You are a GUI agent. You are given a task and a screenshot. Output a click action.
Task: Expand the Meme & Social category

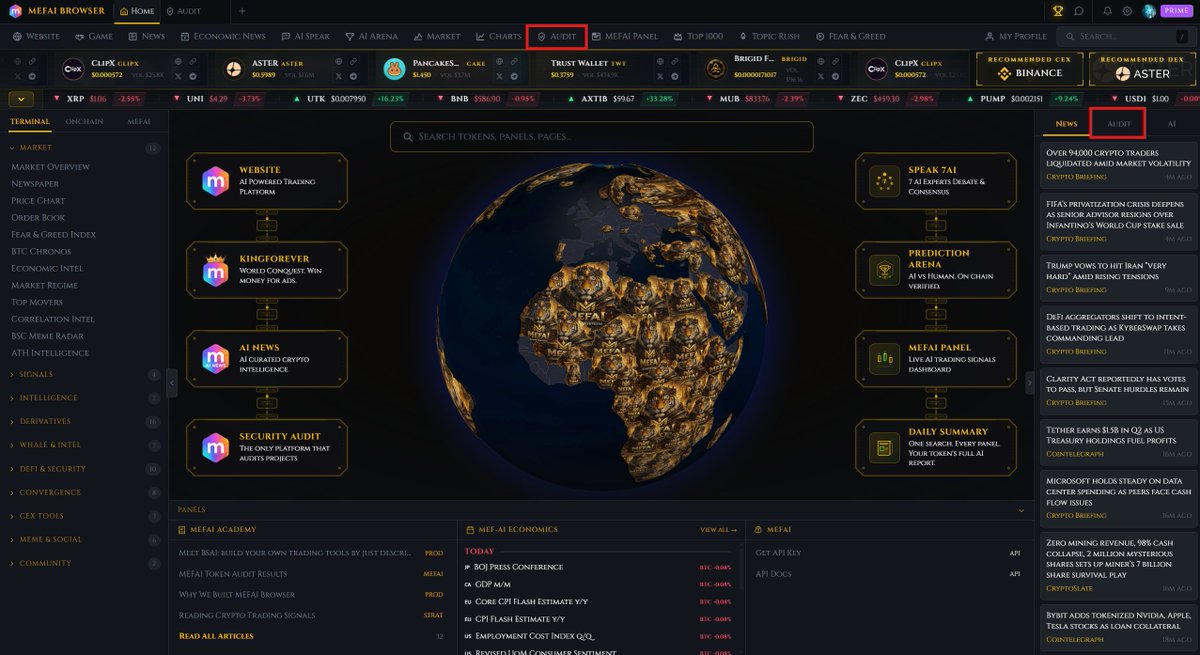coord(84,540)
